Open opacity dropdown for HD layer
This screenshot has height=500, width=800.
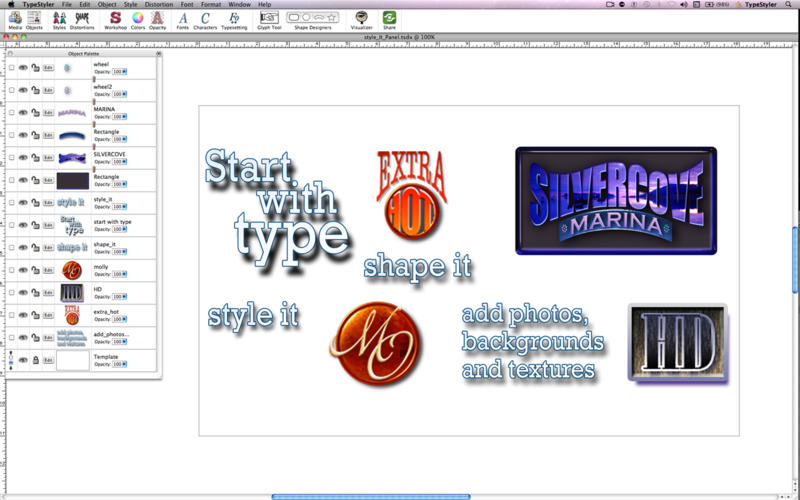tap(123, 296)
